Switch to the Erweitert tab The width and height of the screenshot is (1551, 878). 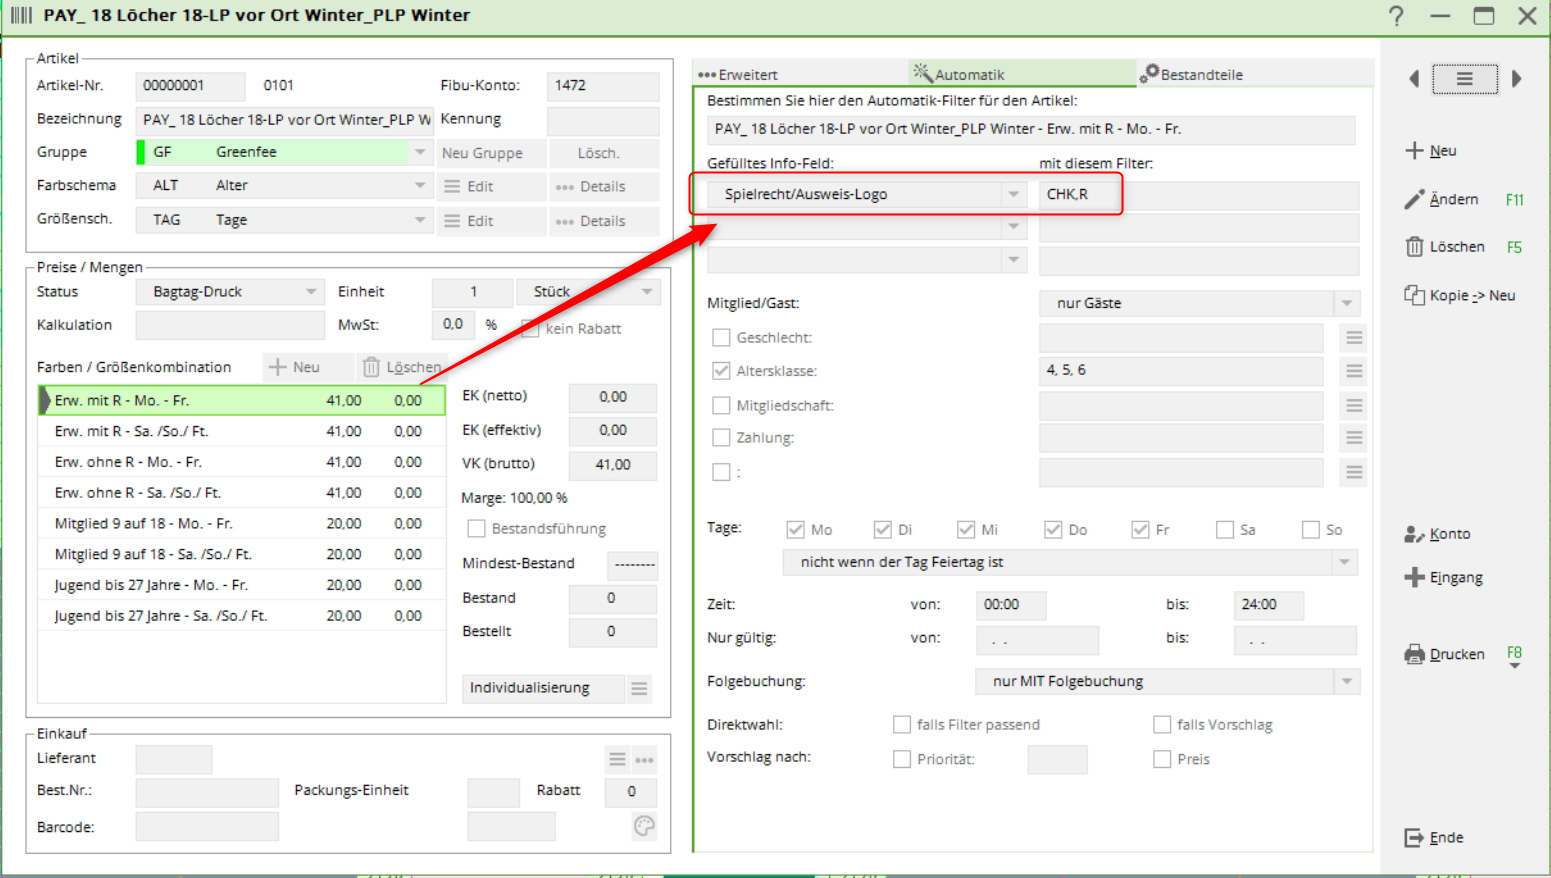click(x=740, y=75)
